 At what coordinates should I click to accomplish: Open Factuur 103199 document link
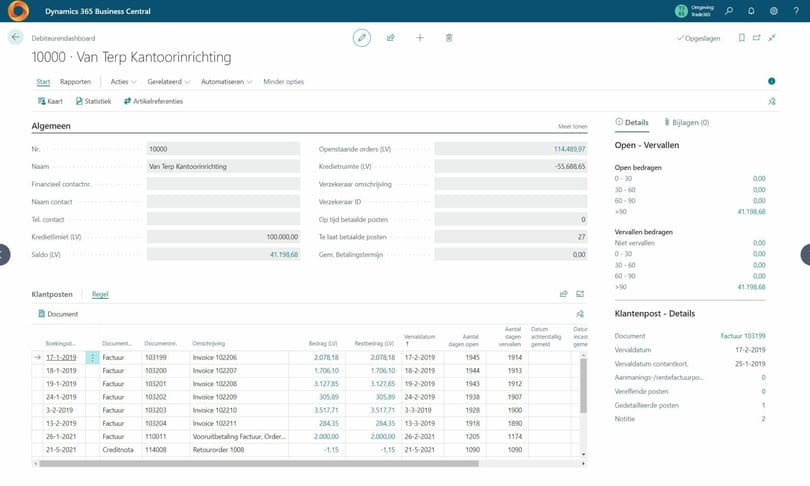click(x=743, y=336)
